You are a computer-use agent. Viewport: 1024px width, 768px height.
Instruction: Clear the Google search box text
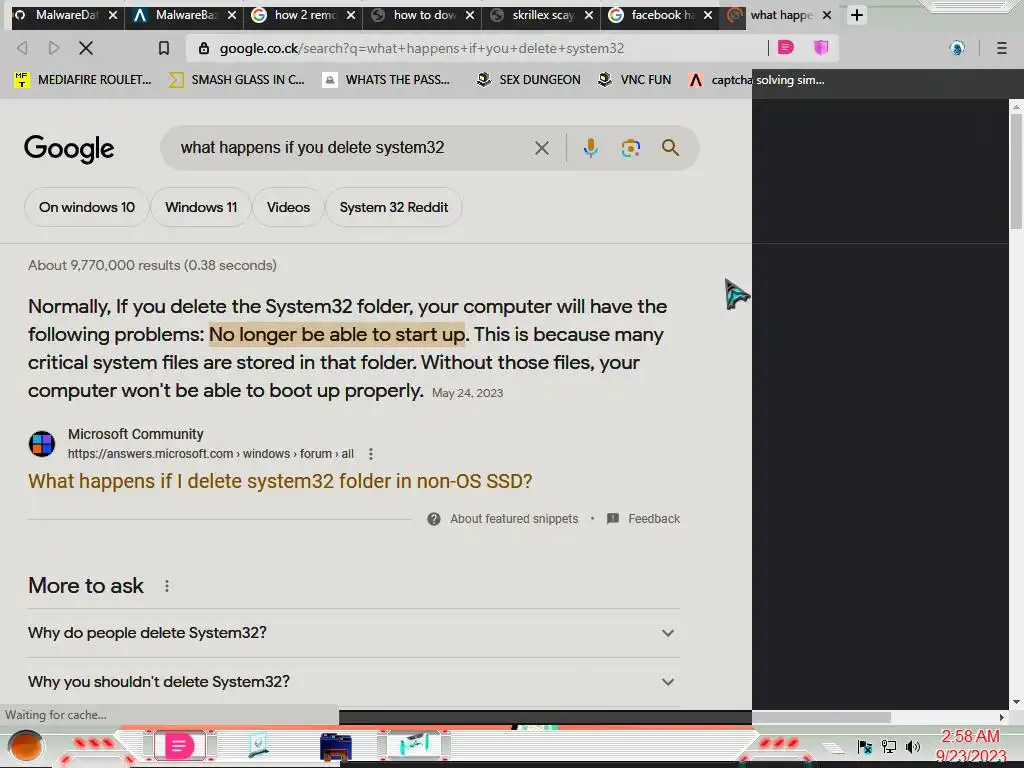coord(541,148)
